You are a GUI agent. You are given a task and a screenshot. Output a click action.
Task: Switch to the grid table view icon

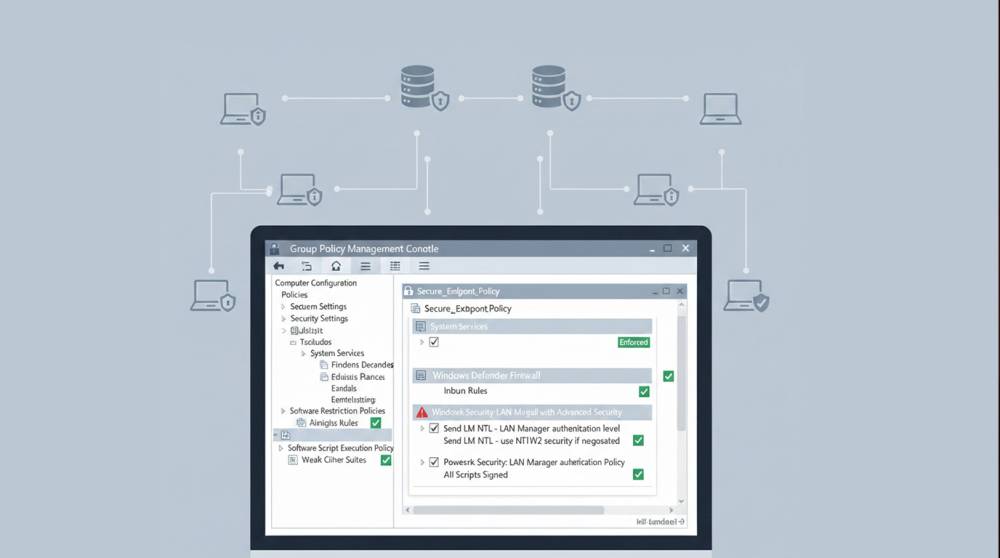395,266
